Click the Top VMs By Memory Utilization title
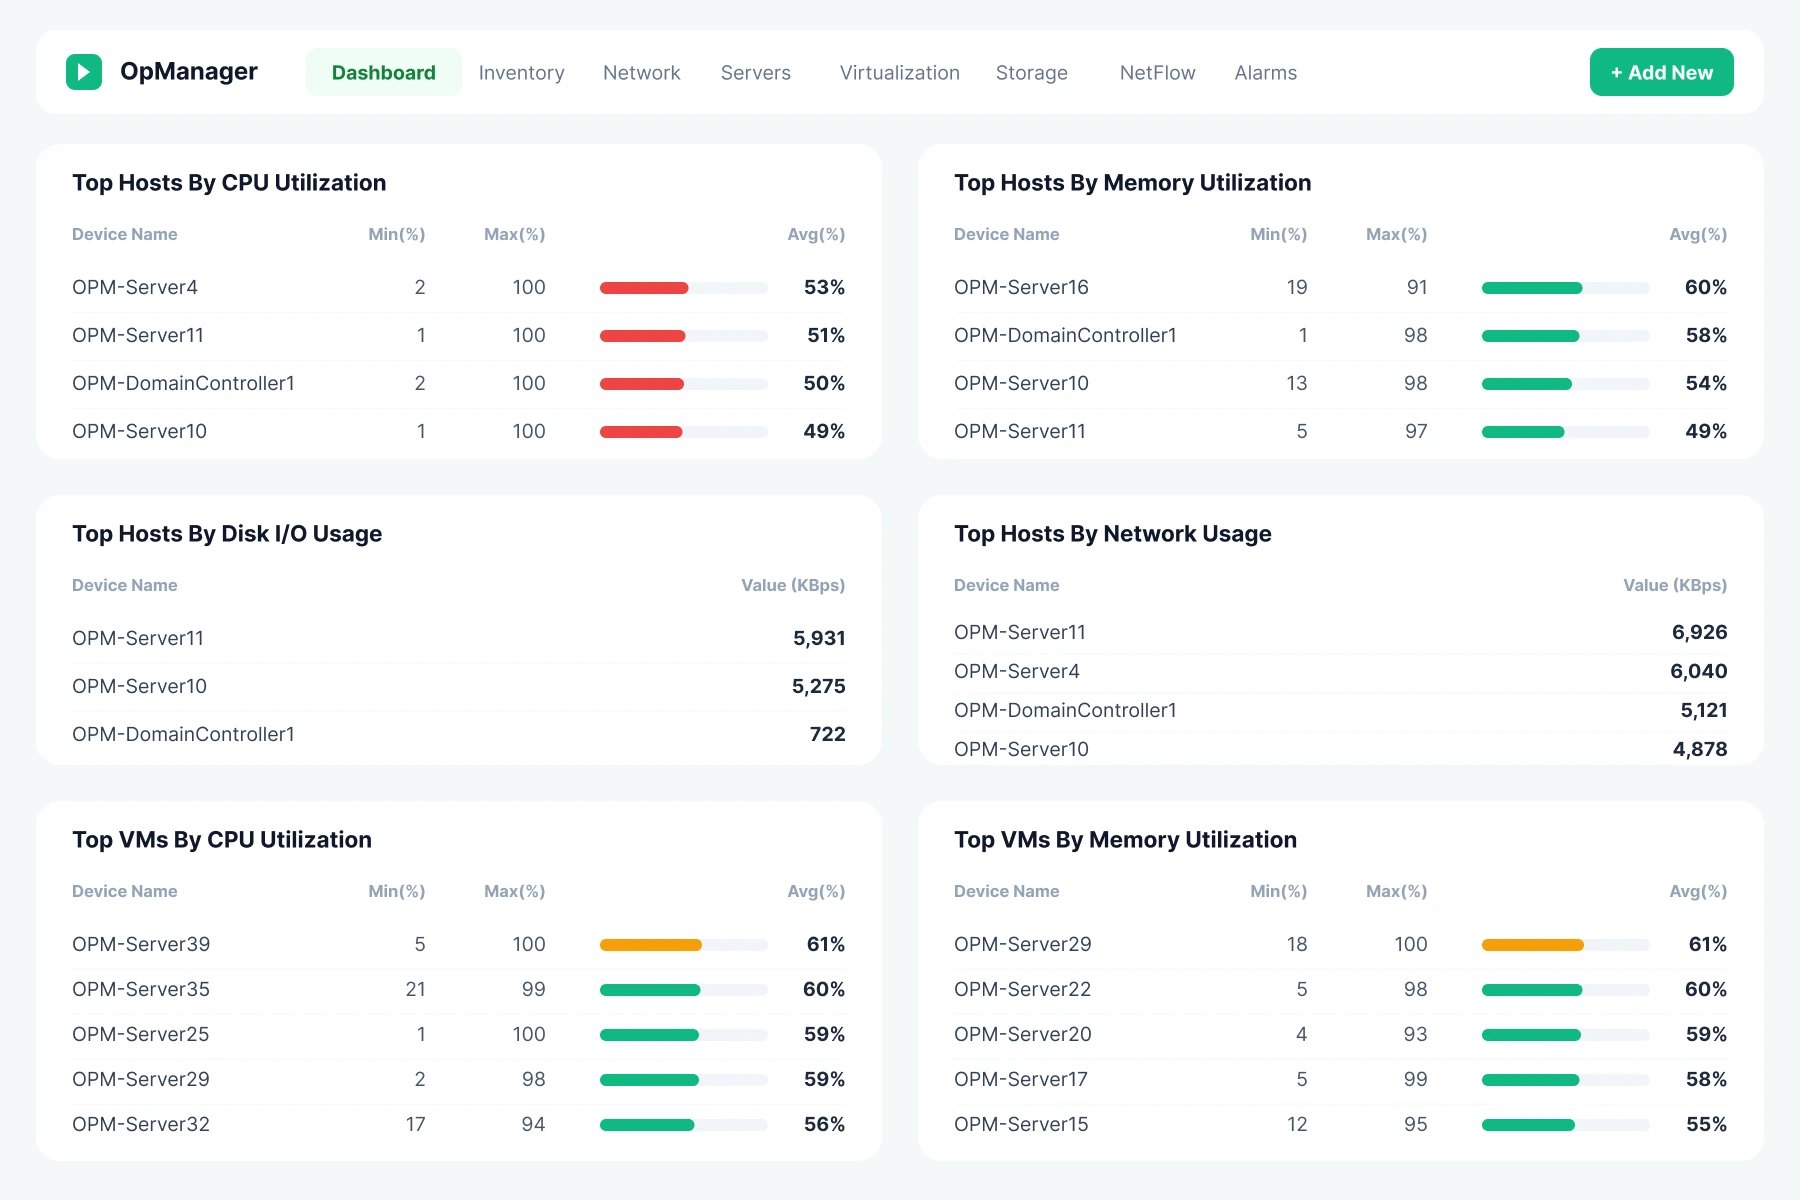The height and width of the screenshot is (1200, 1800). point(1125,840)
